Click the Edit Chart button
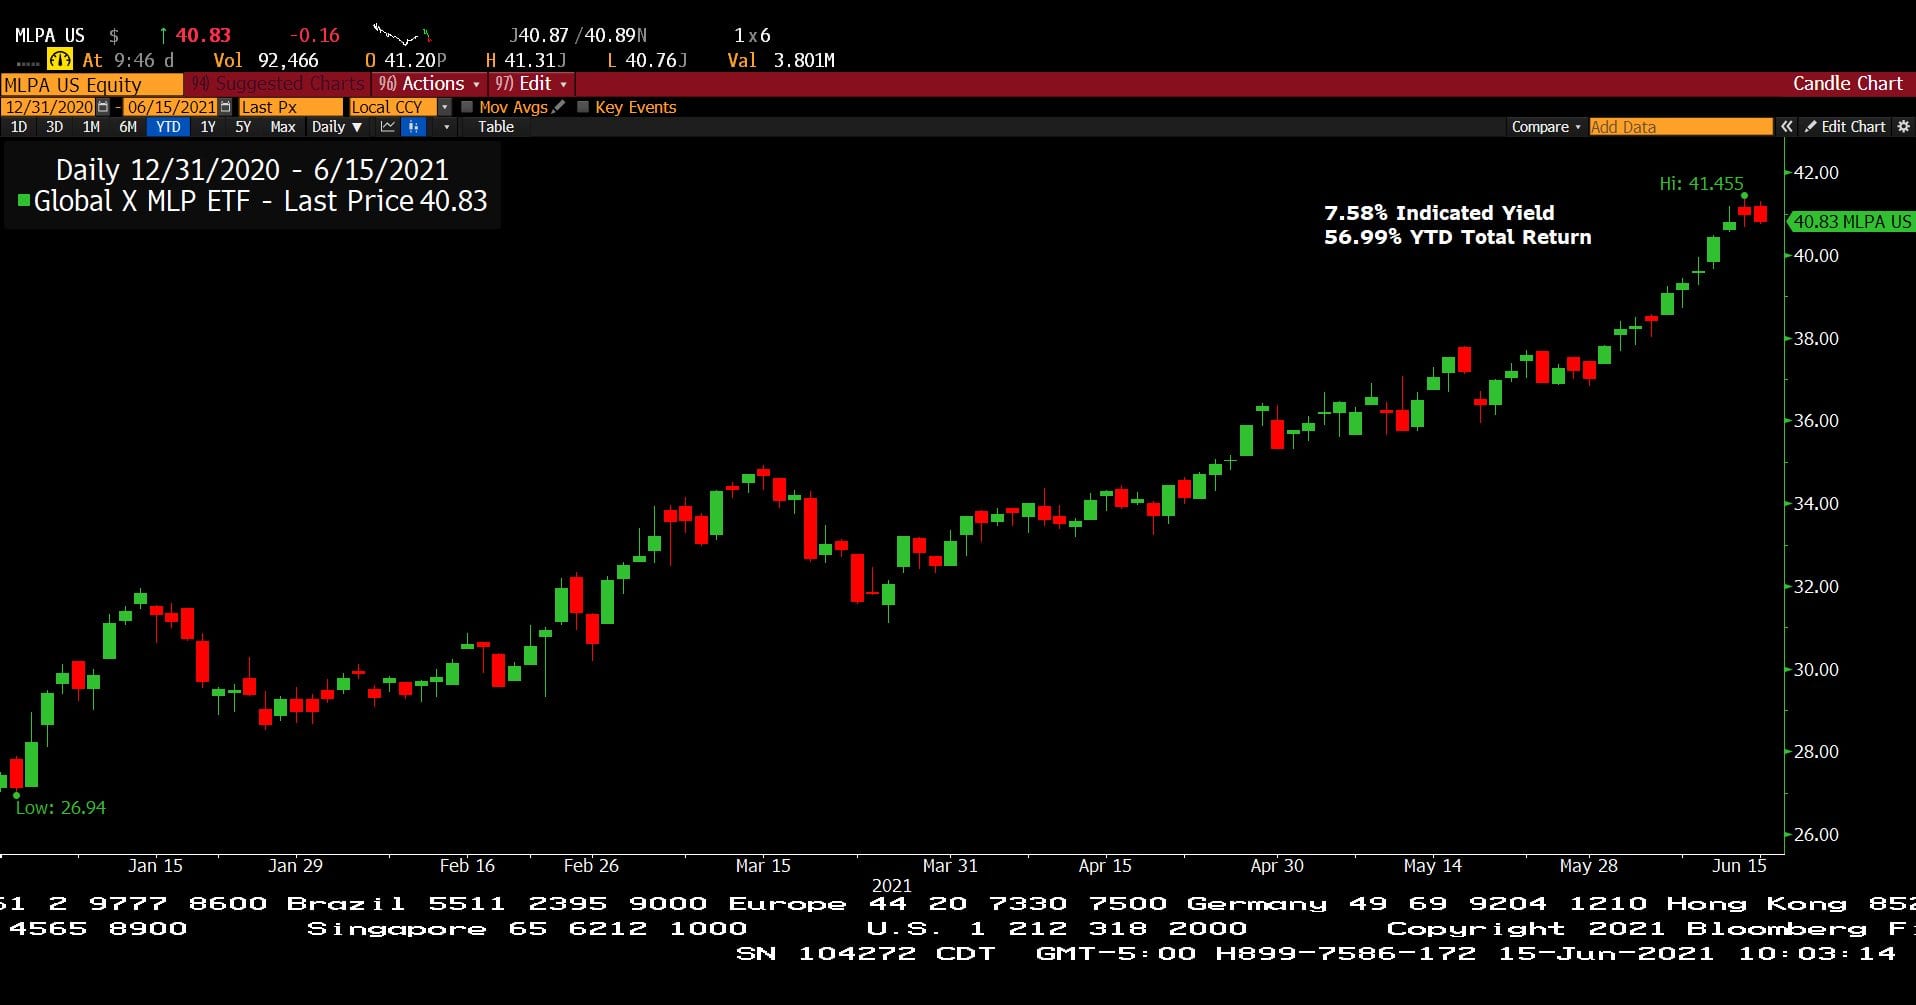The width and height of the screenshot is (1916, 1005). (1845, 127)
